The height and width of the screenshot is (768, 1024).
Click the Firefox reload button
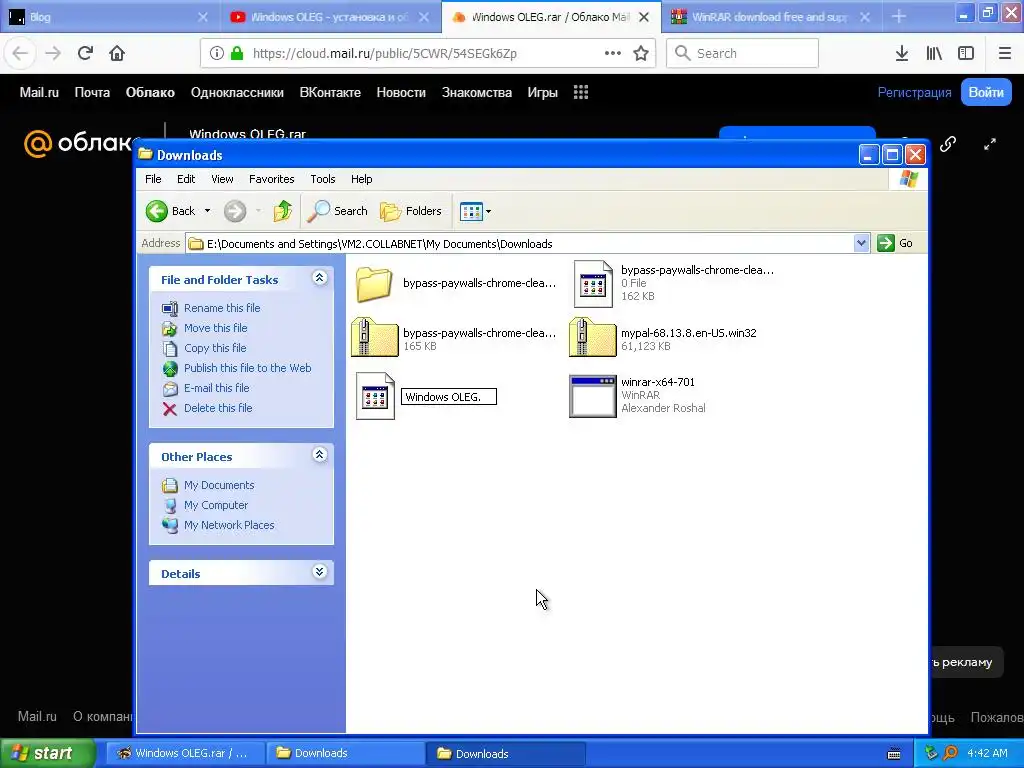coord(85,53)
